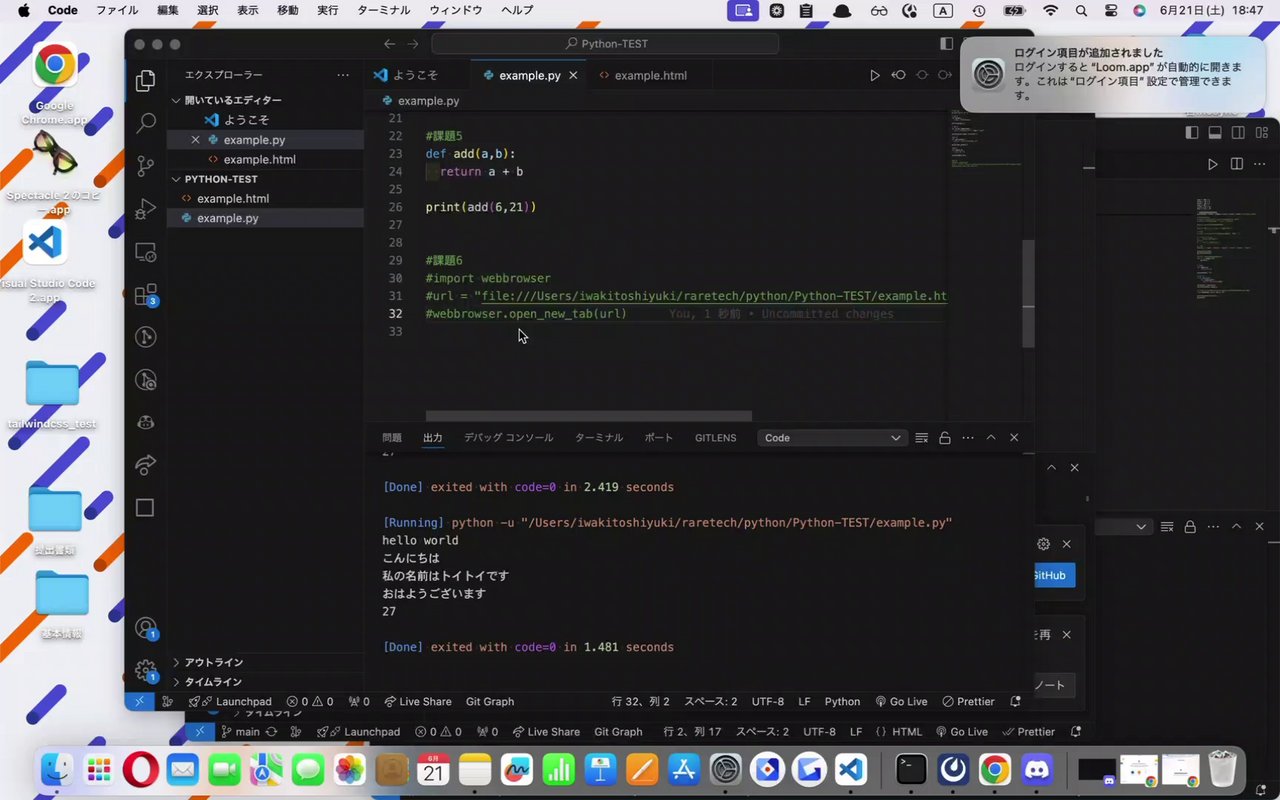1280x800 pixels.
Task: Click the Spaces: 2 indentation selector in front window
Action: click(x=710, y=702)
